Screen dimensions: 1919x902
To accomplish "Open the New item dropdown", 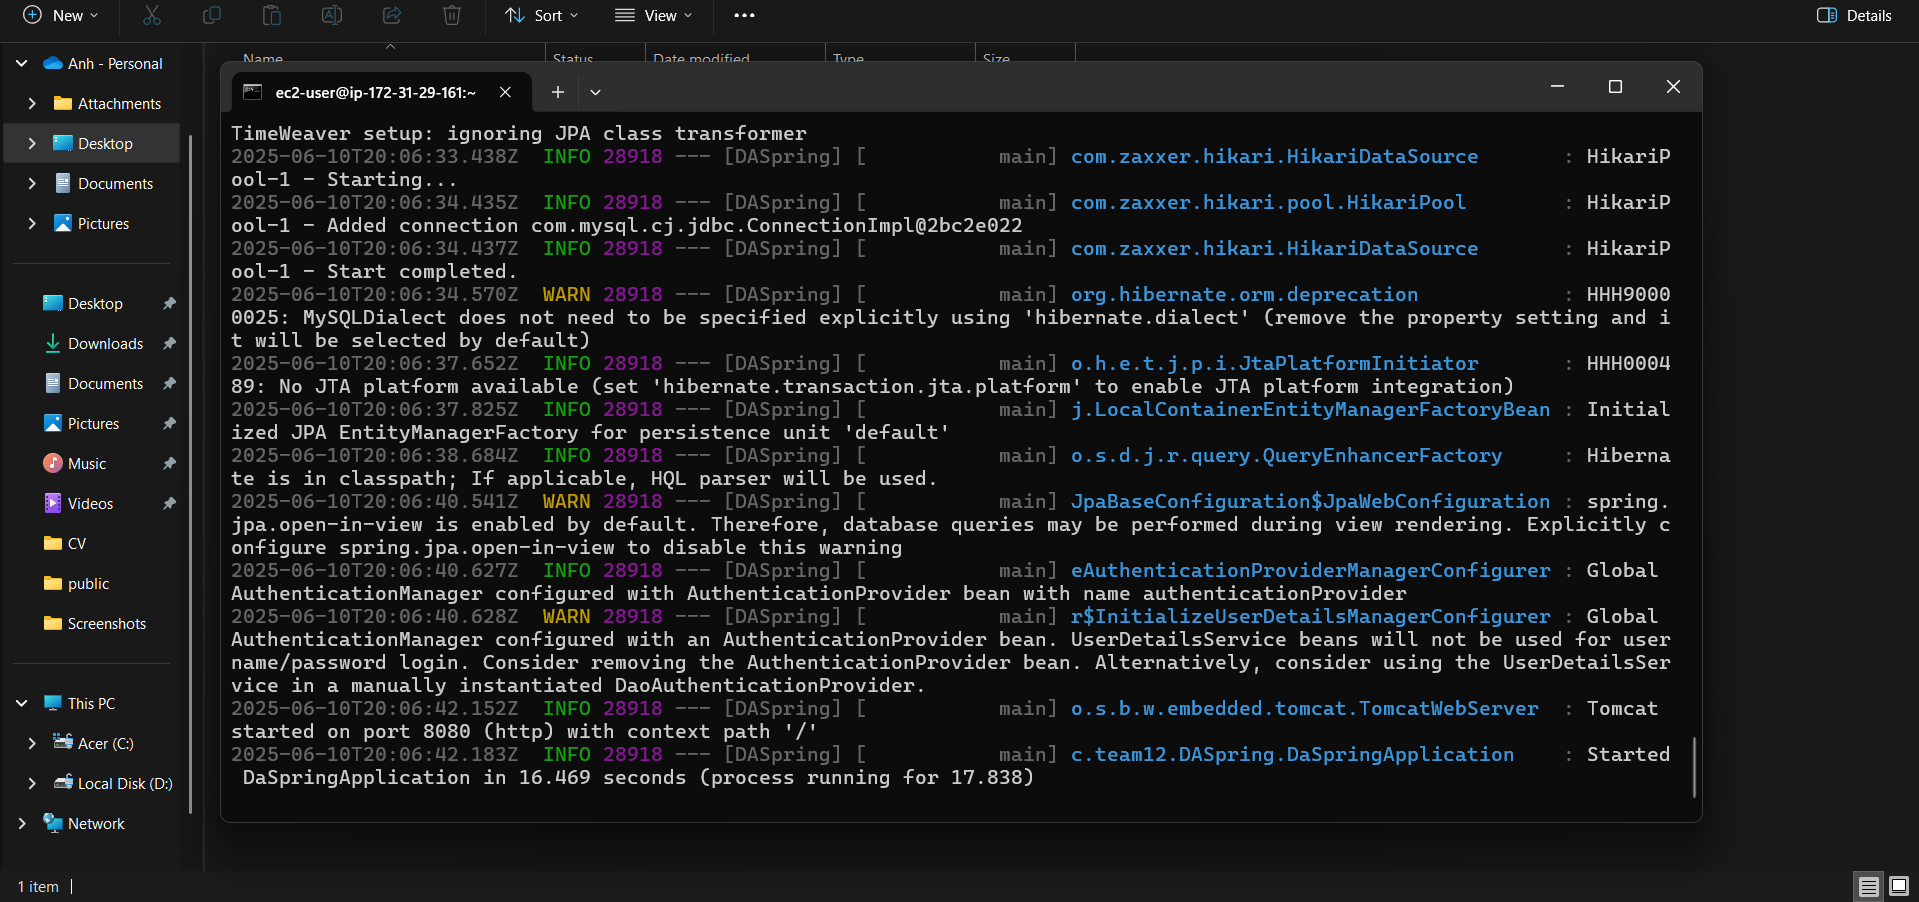I will coord(61,15).
